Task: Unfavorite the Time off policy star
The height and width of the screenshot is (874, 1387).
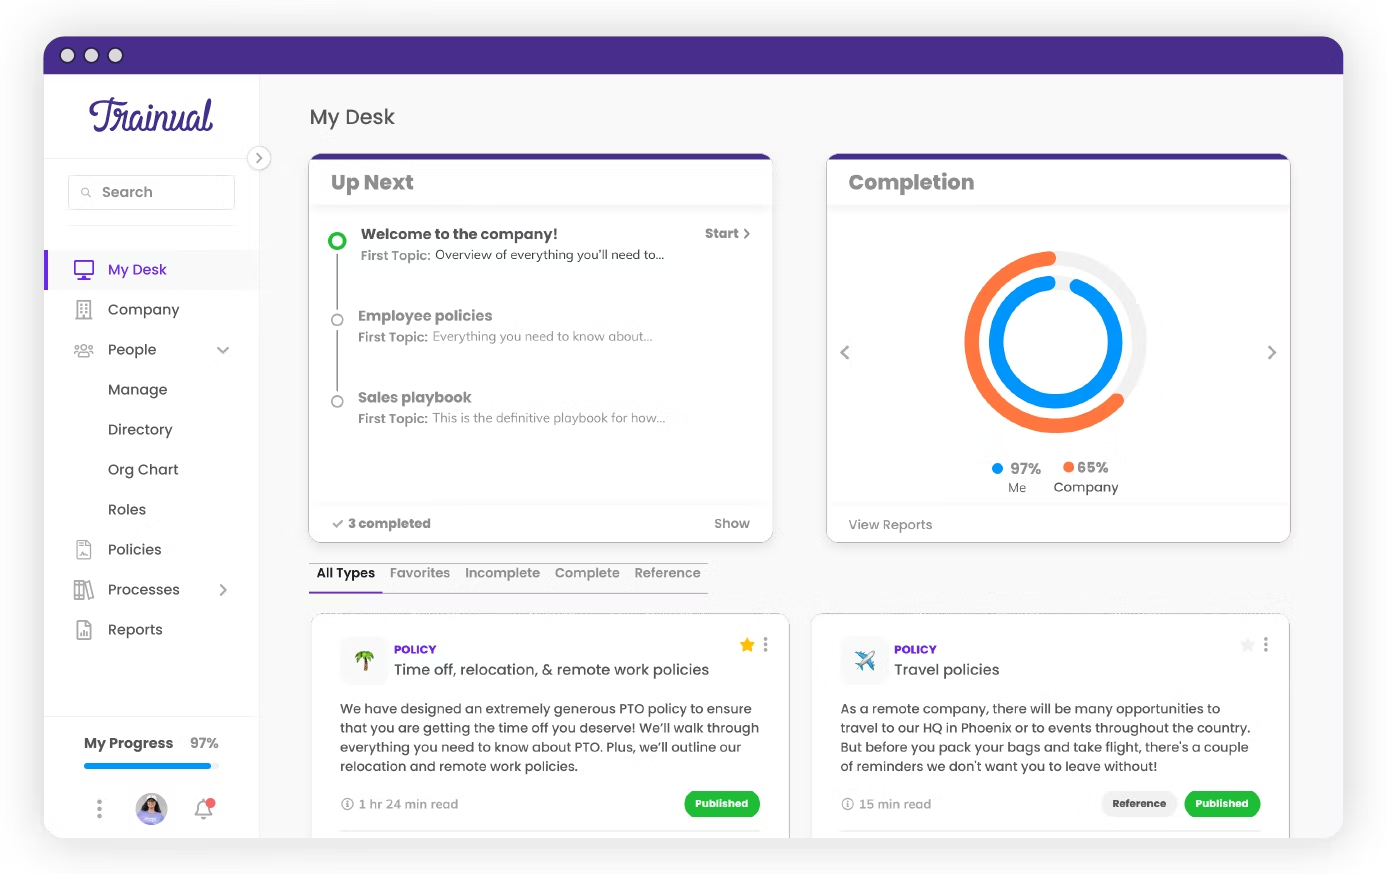Action: (747, 645)
